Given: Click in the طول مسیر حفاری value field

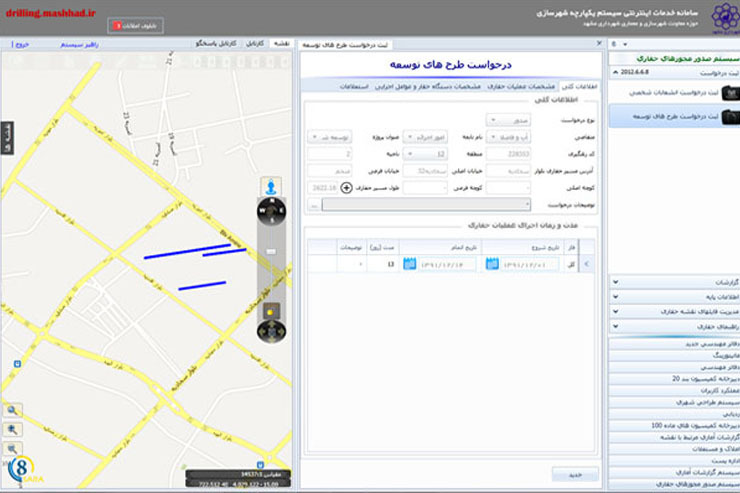Looking at the screenshot, I should [323, 188].
